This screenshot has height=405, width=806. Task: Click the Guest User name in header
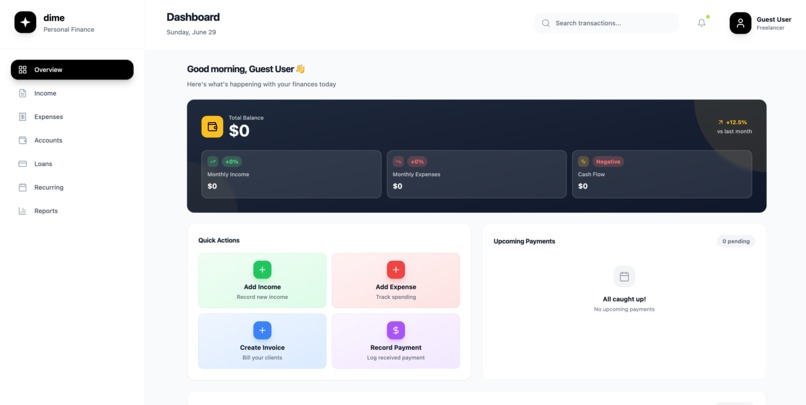click(774, 20)
